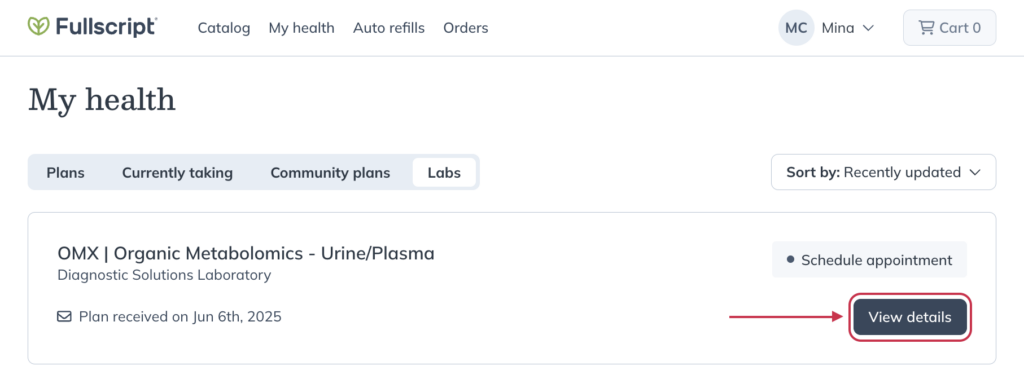Select the Currently taking tab
The width and height of the screenshot is (1024, 379).
[177, 173]
